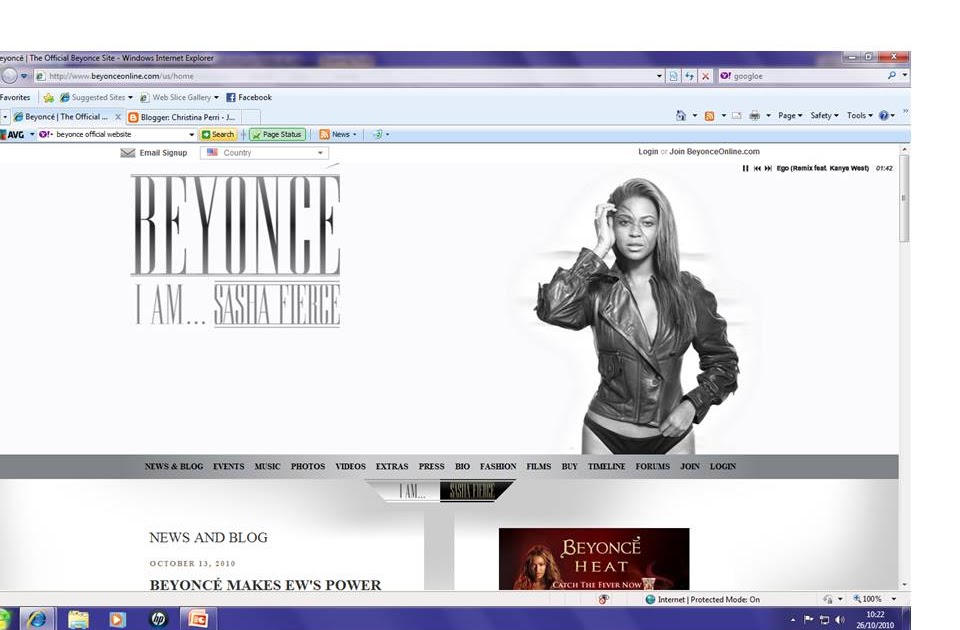960x630 pixels.
Task: Skip to previous track in music player
Action: (x=757, y=168)
